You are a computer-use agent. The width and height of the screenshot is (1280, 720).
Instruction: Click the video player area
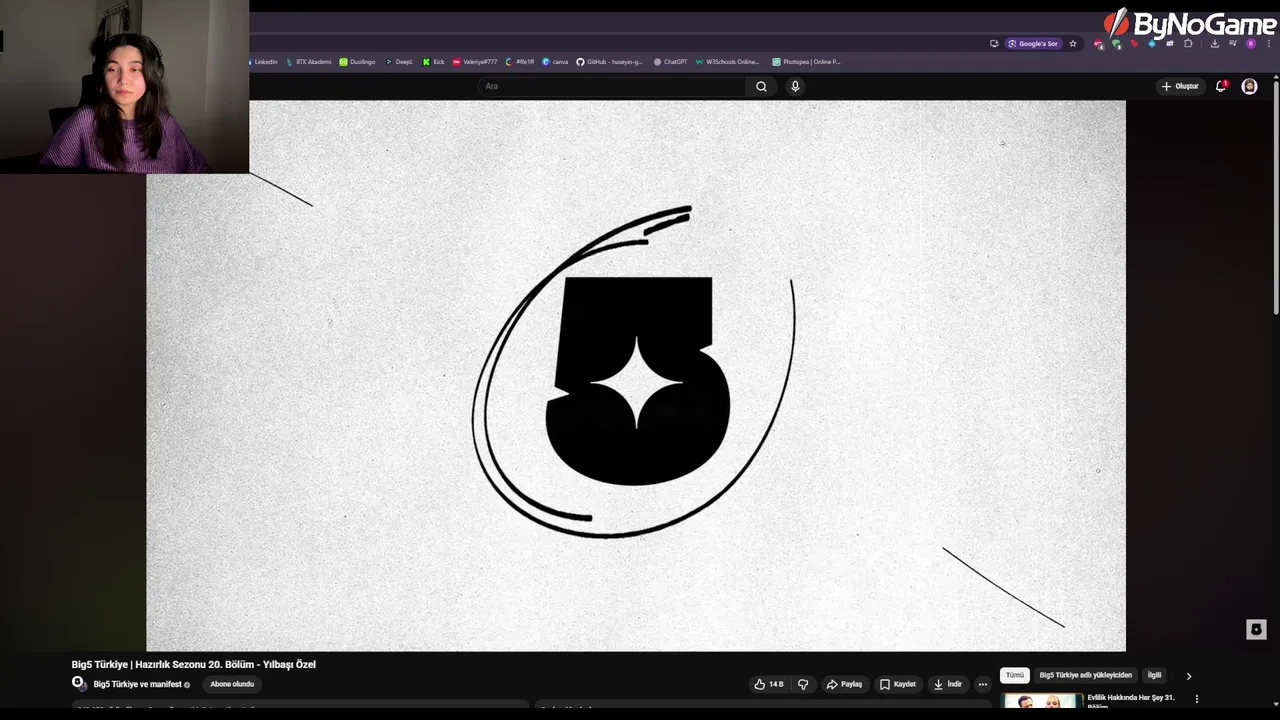click(636, 376)
